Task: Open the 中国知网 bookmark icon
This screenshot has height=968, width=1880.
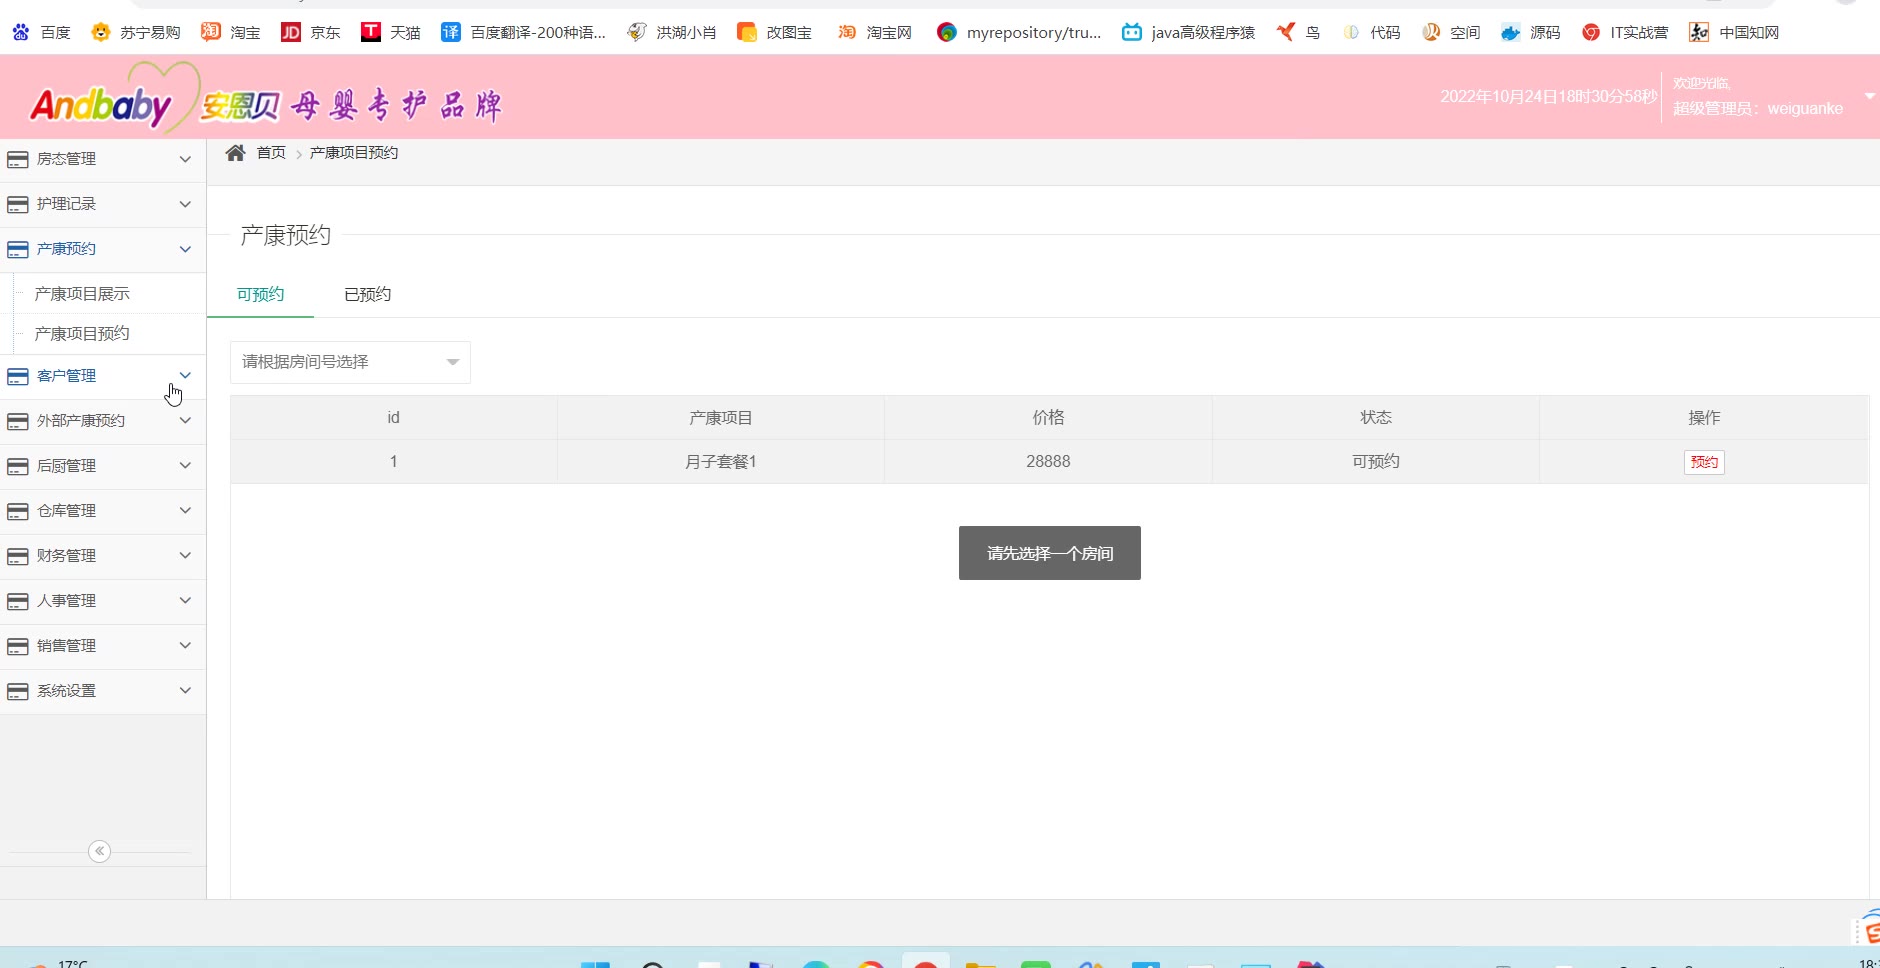Action: [1699, 32]
